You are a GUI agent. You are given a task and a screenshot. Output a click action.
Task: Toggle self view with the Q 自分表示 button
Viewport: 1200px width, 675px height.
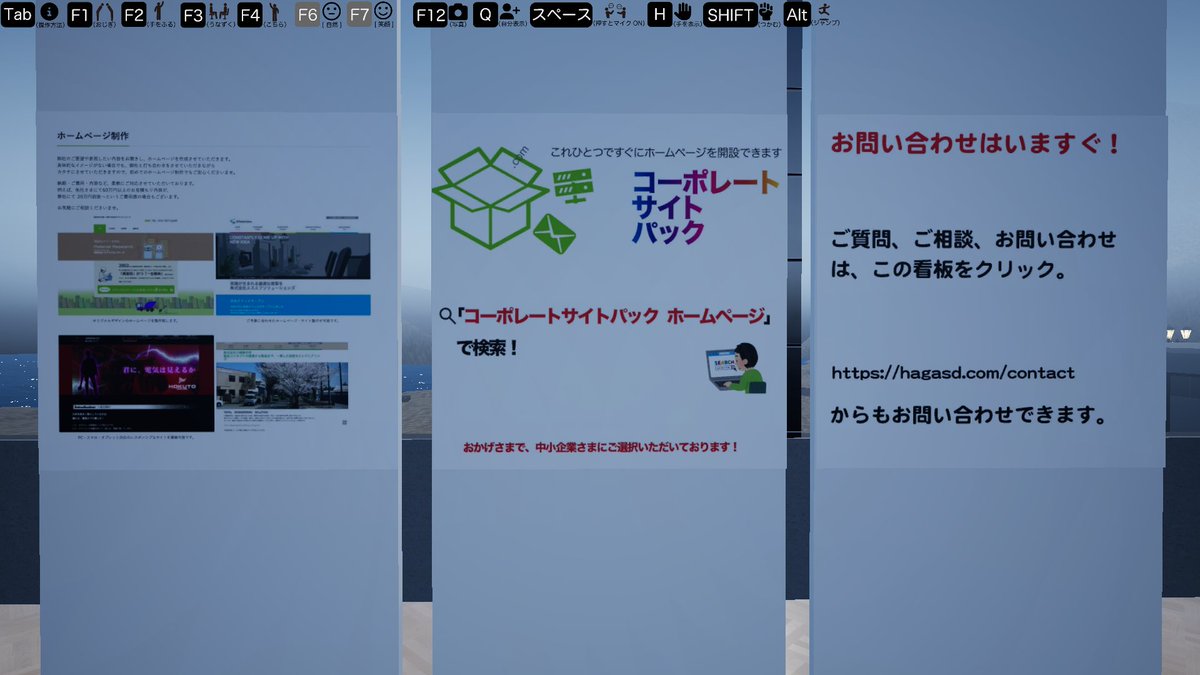[x=486, y=15]
